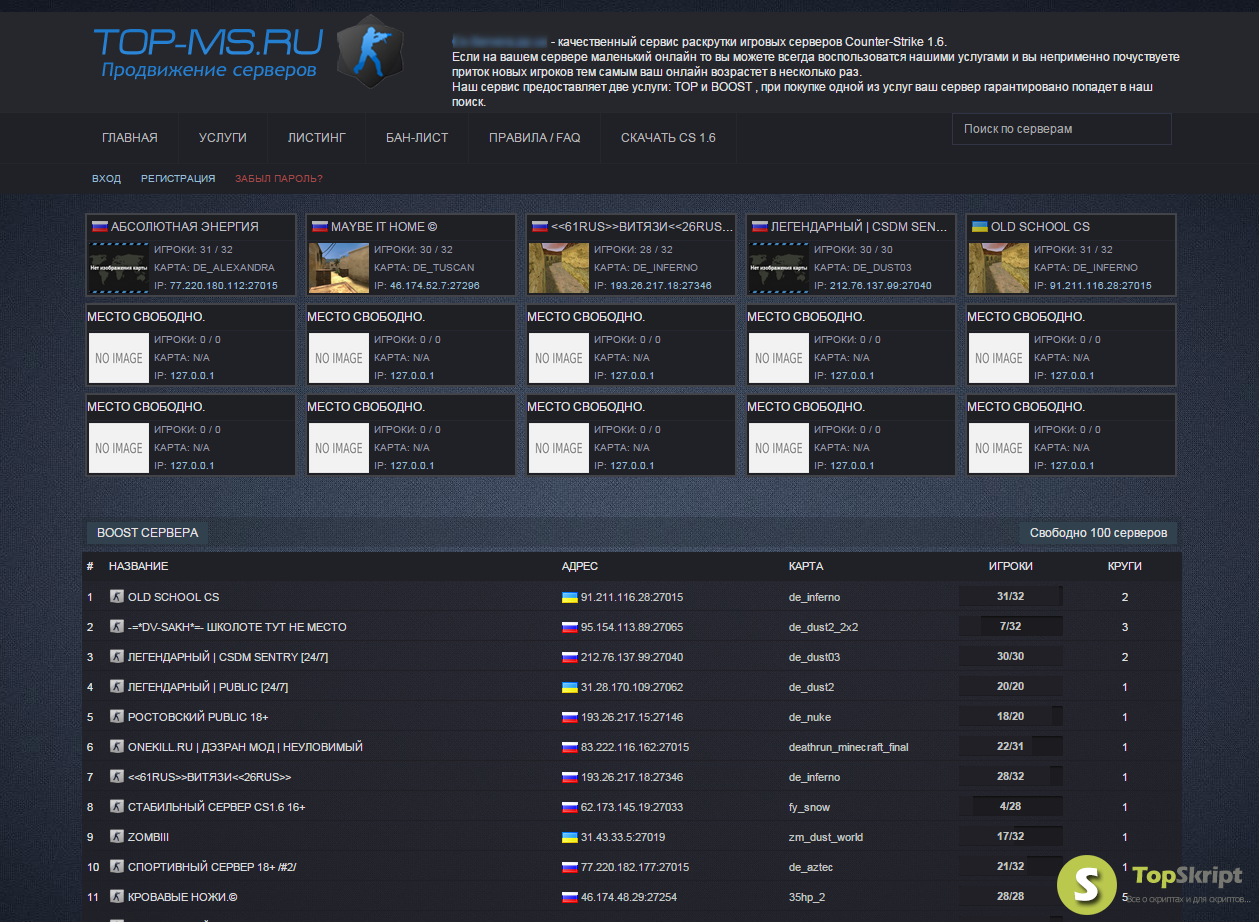This screenshot has height=922, width=1259.
Task: Open the БАН-ЛИСТ page
Action: (x=417, y=138)
